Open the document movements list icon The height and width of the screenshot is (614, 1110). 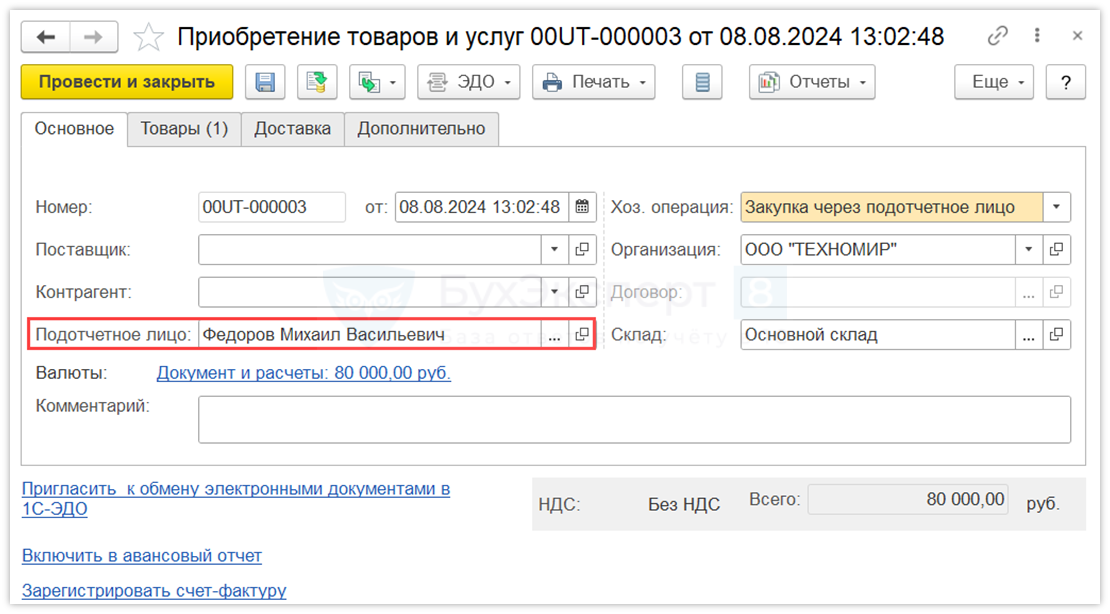tap(702, 82)
